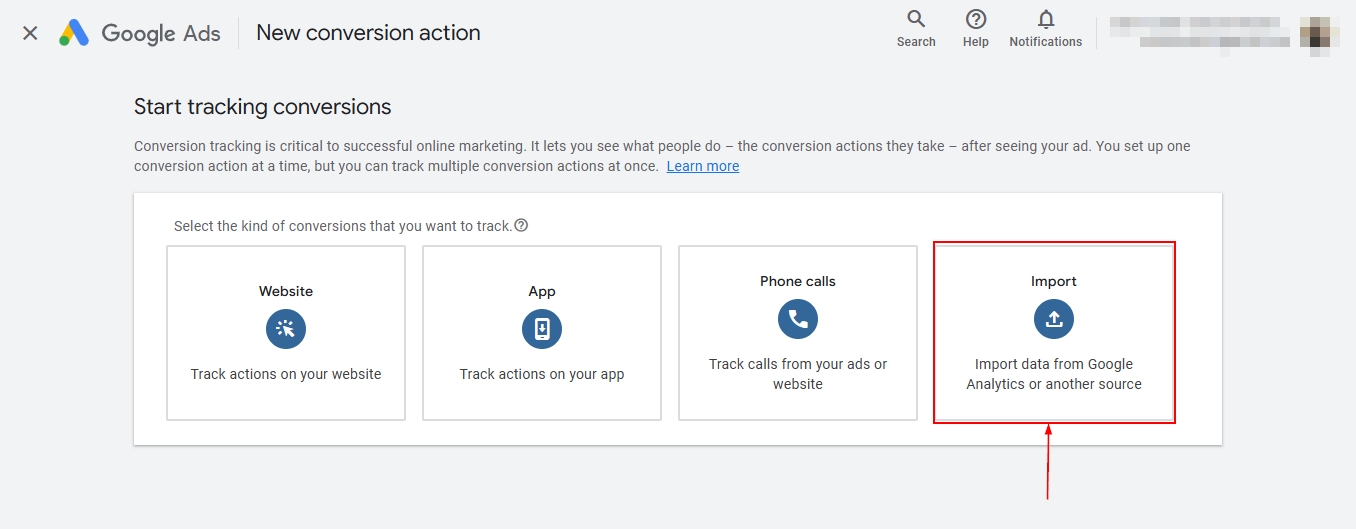This screenshot has width=1356, height=529.
Task: Follow the Learn more link
Action: [x=702, y=166]
